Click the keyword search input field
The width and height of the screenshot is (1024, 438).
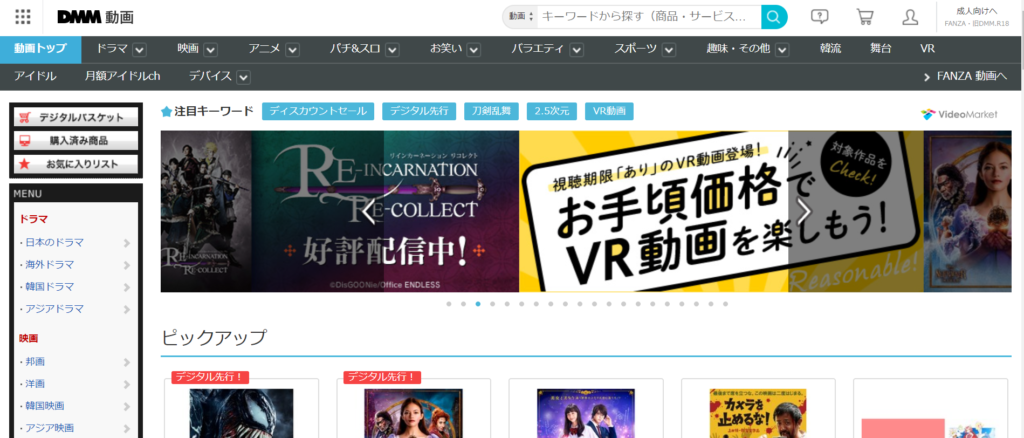(645, 17)
